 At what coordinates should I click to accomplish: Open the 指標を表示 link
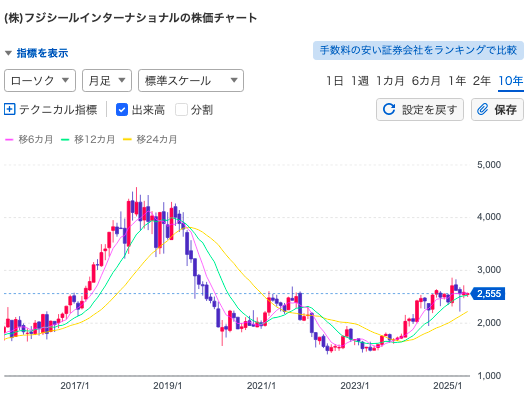point(42,53)
